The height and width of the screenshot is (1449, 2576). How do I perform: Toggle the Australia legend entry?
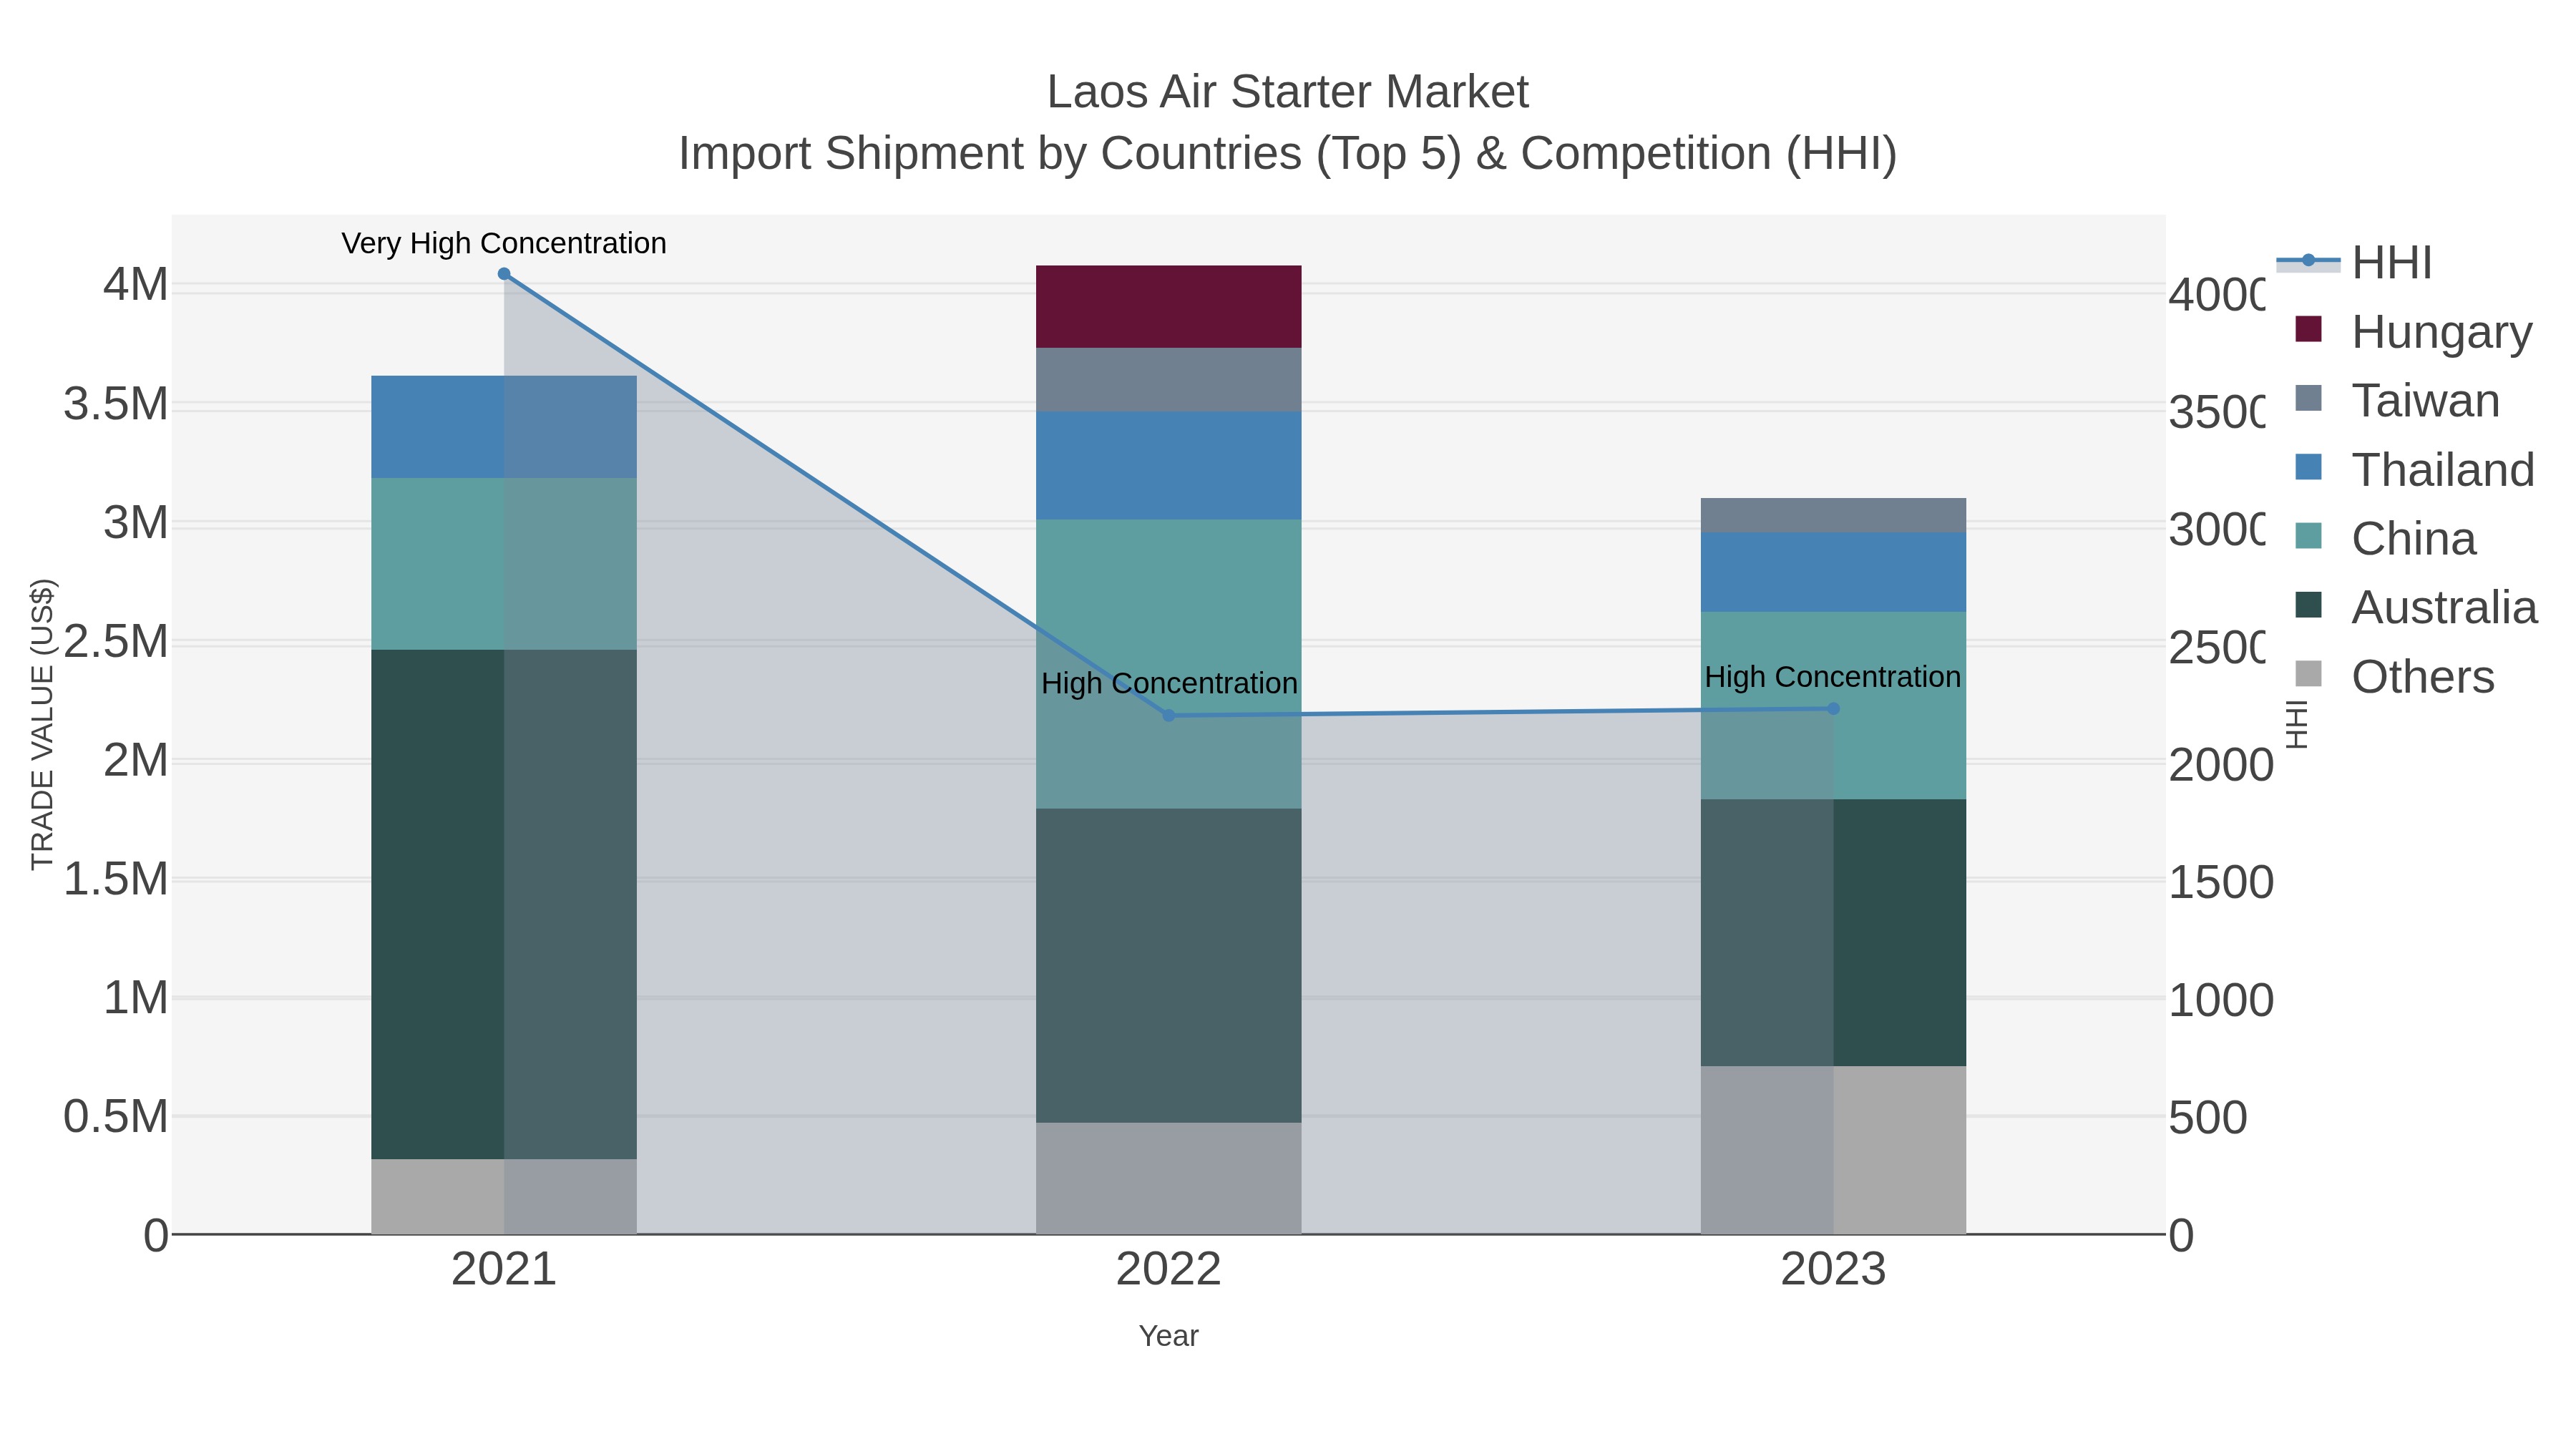(2416, 608)
